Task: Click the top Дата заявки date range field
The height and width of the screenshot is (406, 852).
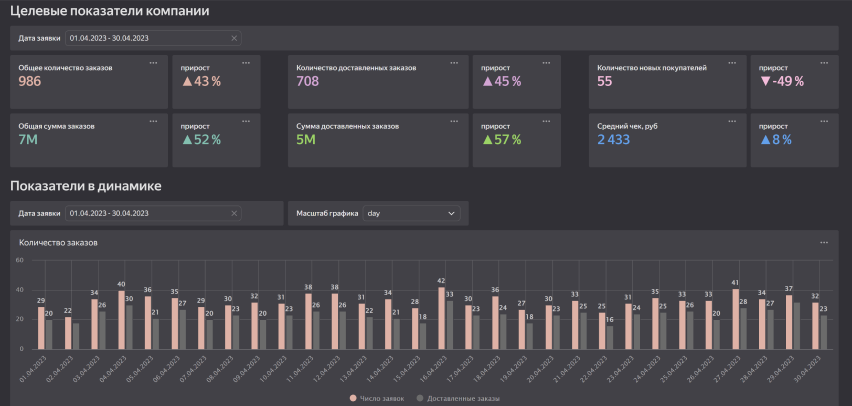Action: (x=145, y=38)
